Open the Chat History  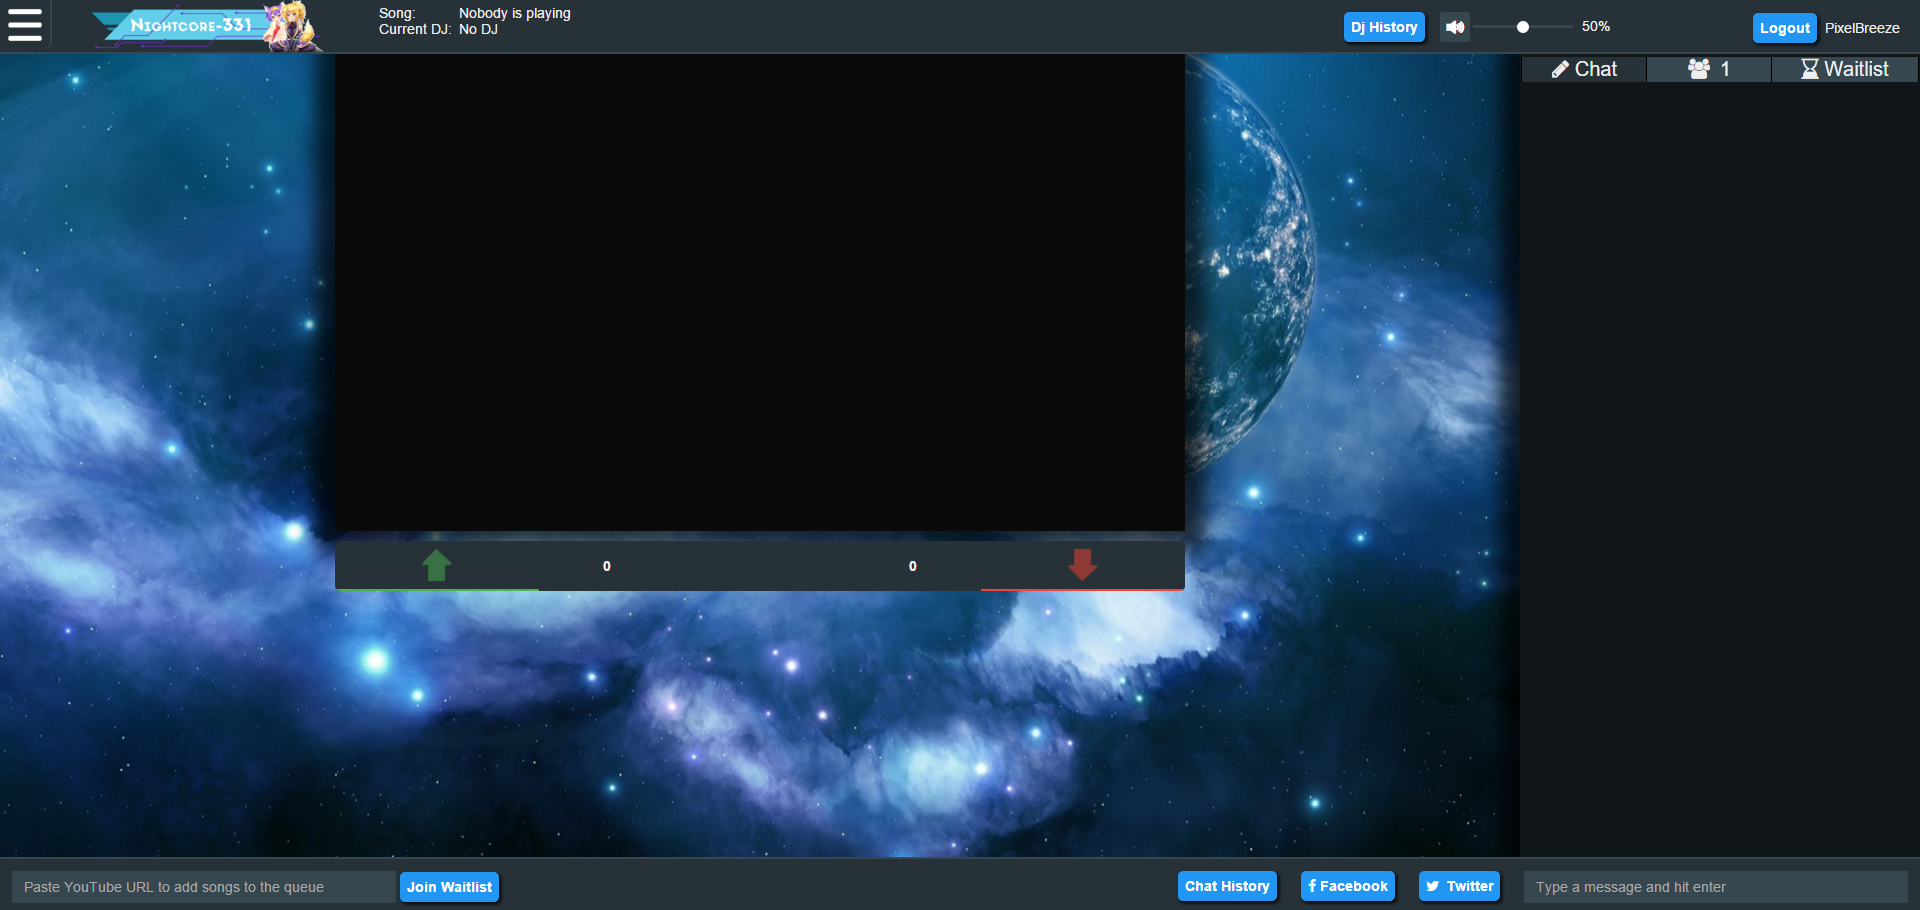(x=1227, y=886)
